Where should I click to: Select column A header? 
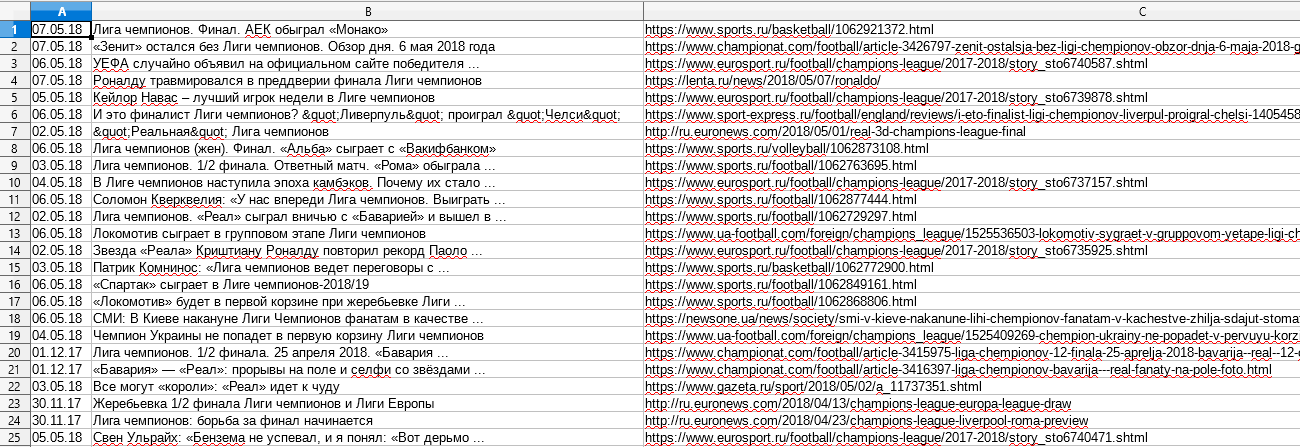60,11
